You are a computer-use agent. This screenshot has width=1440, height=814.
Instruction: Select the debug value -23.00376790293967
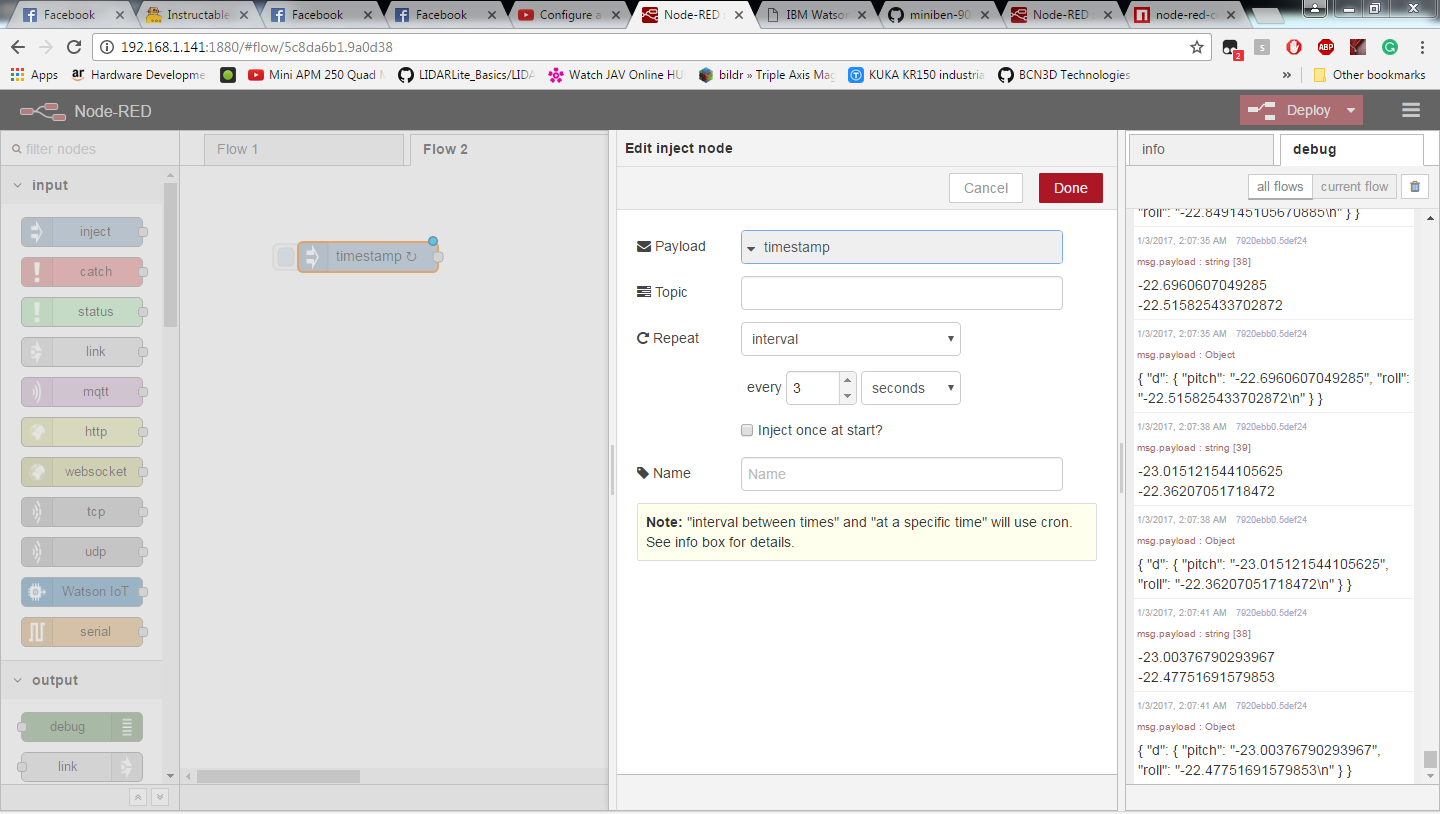[1206, 657]
